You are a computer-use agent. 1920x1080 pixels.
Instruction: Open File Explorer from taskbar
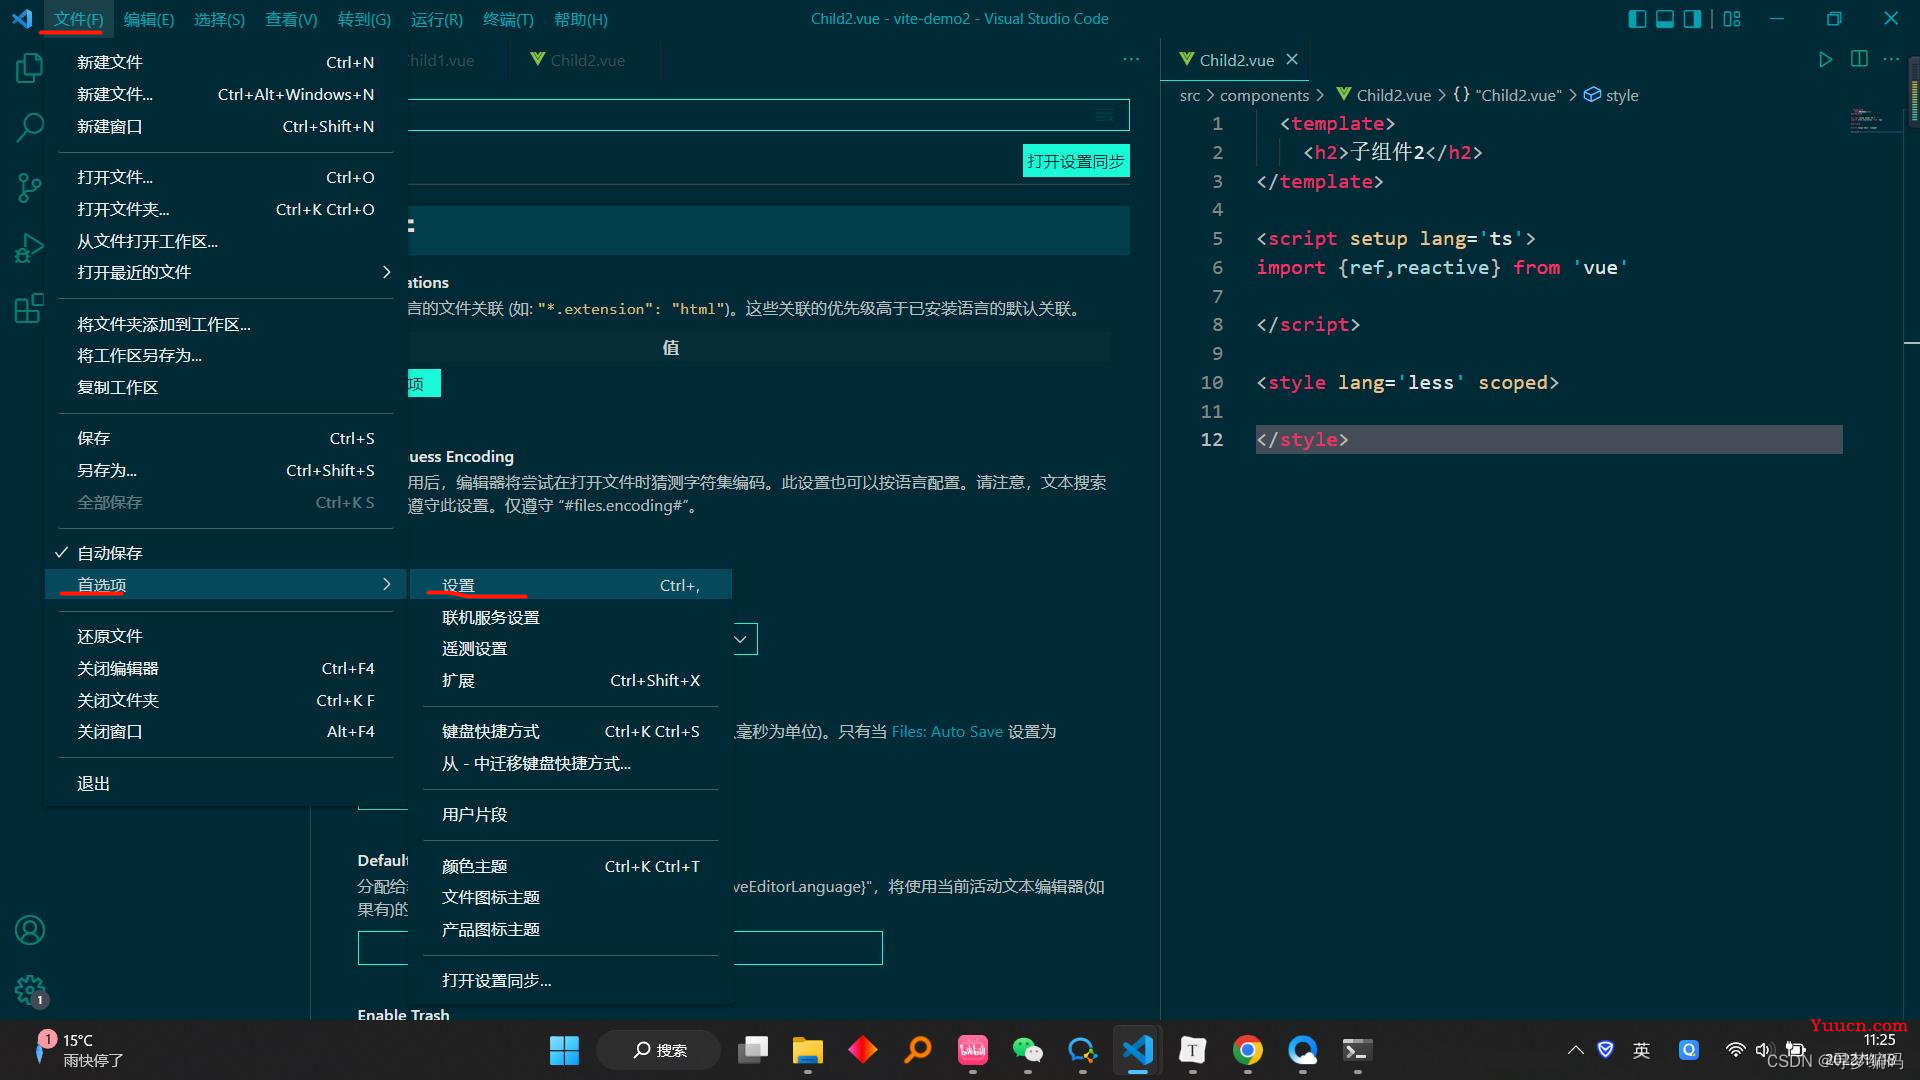click(807, 1050)
